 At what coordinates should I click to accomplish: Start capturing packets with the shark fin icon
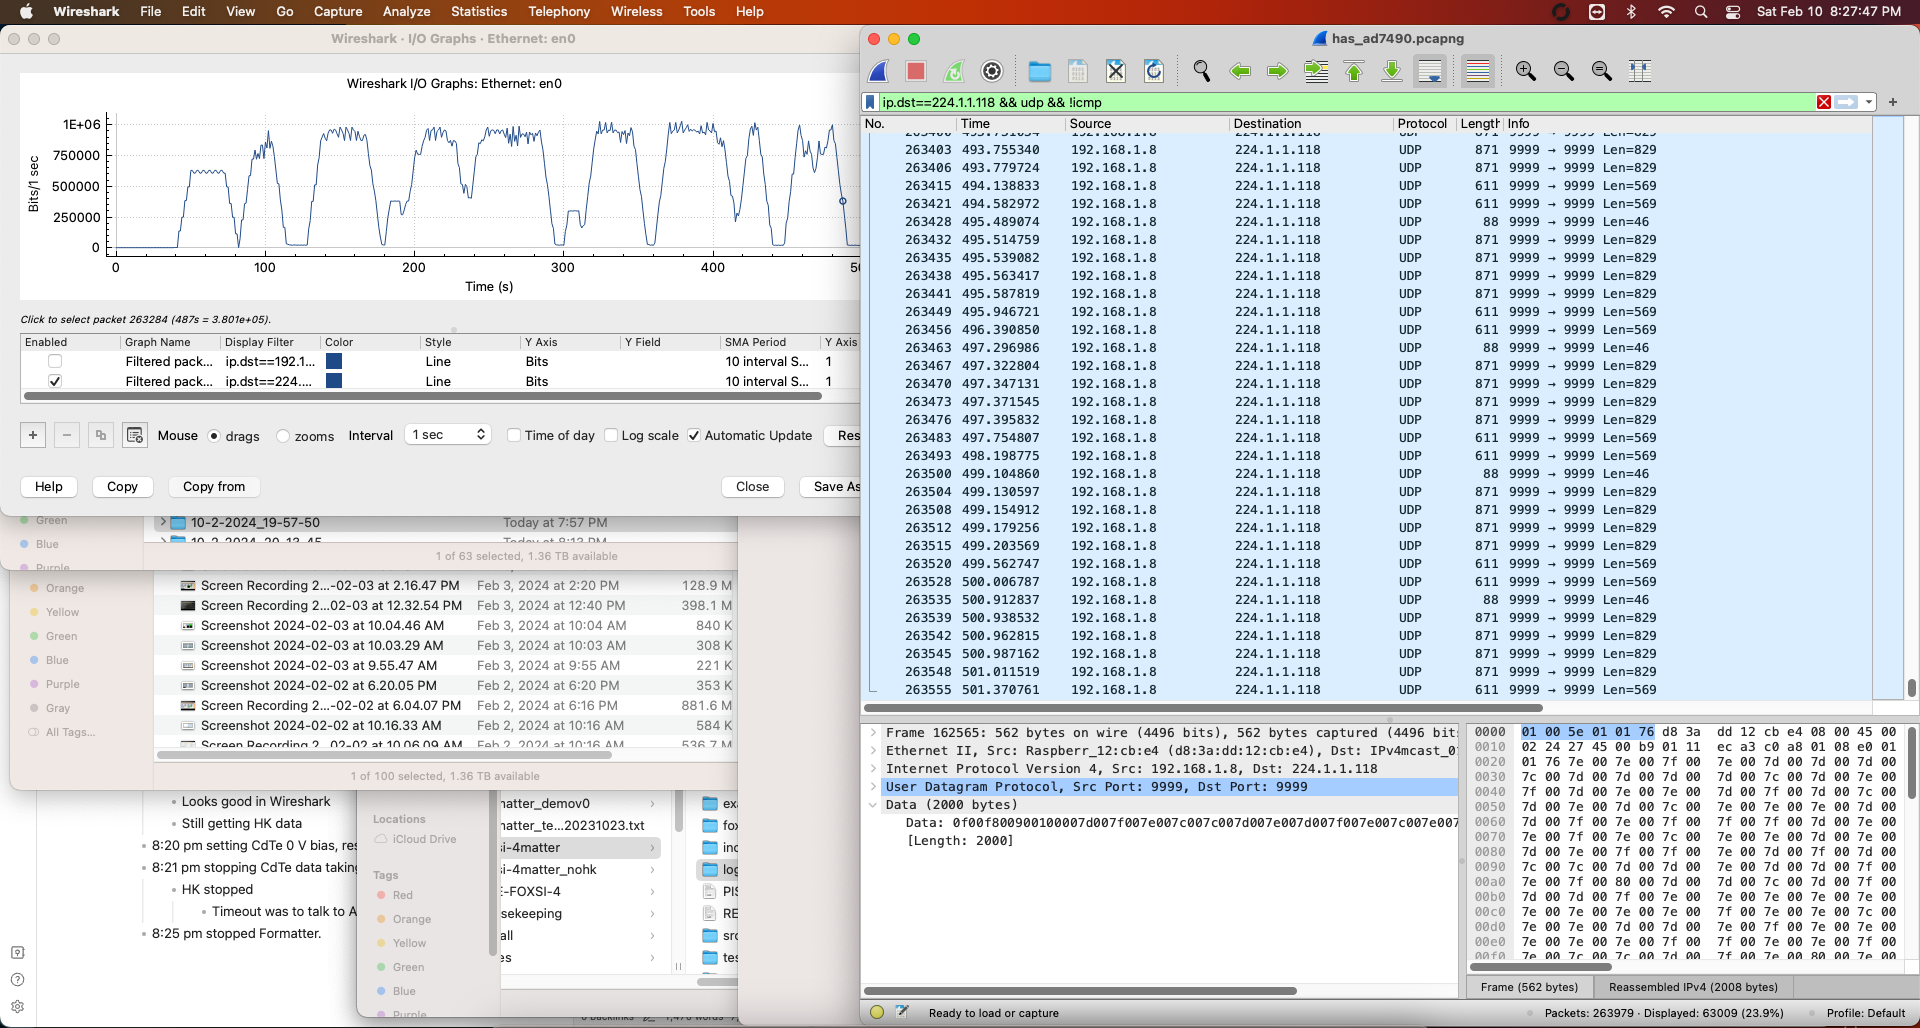click(x=879, y=71)
